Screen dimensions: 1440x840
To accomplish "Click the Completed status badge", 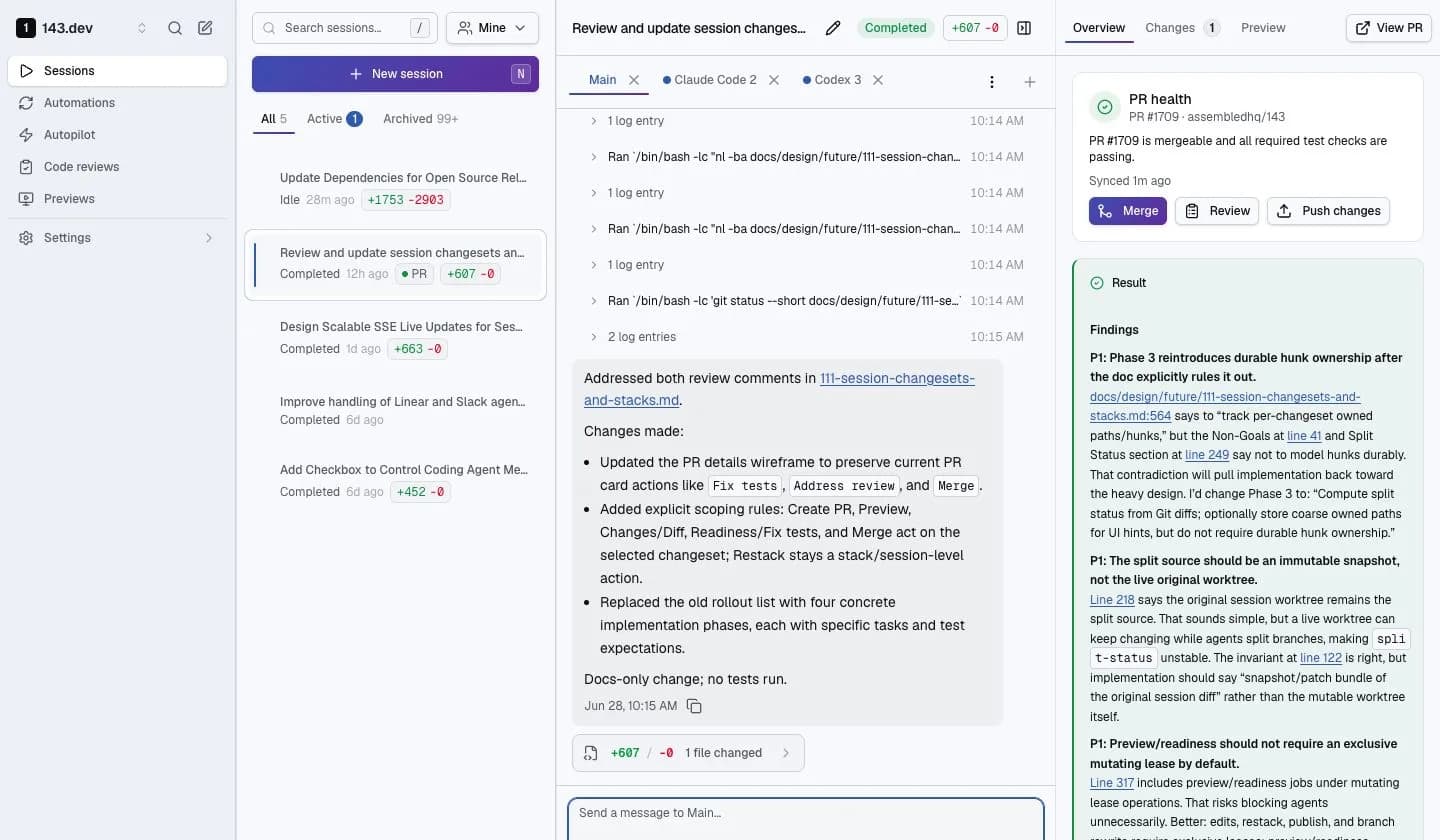I will (x=895, y=28).
